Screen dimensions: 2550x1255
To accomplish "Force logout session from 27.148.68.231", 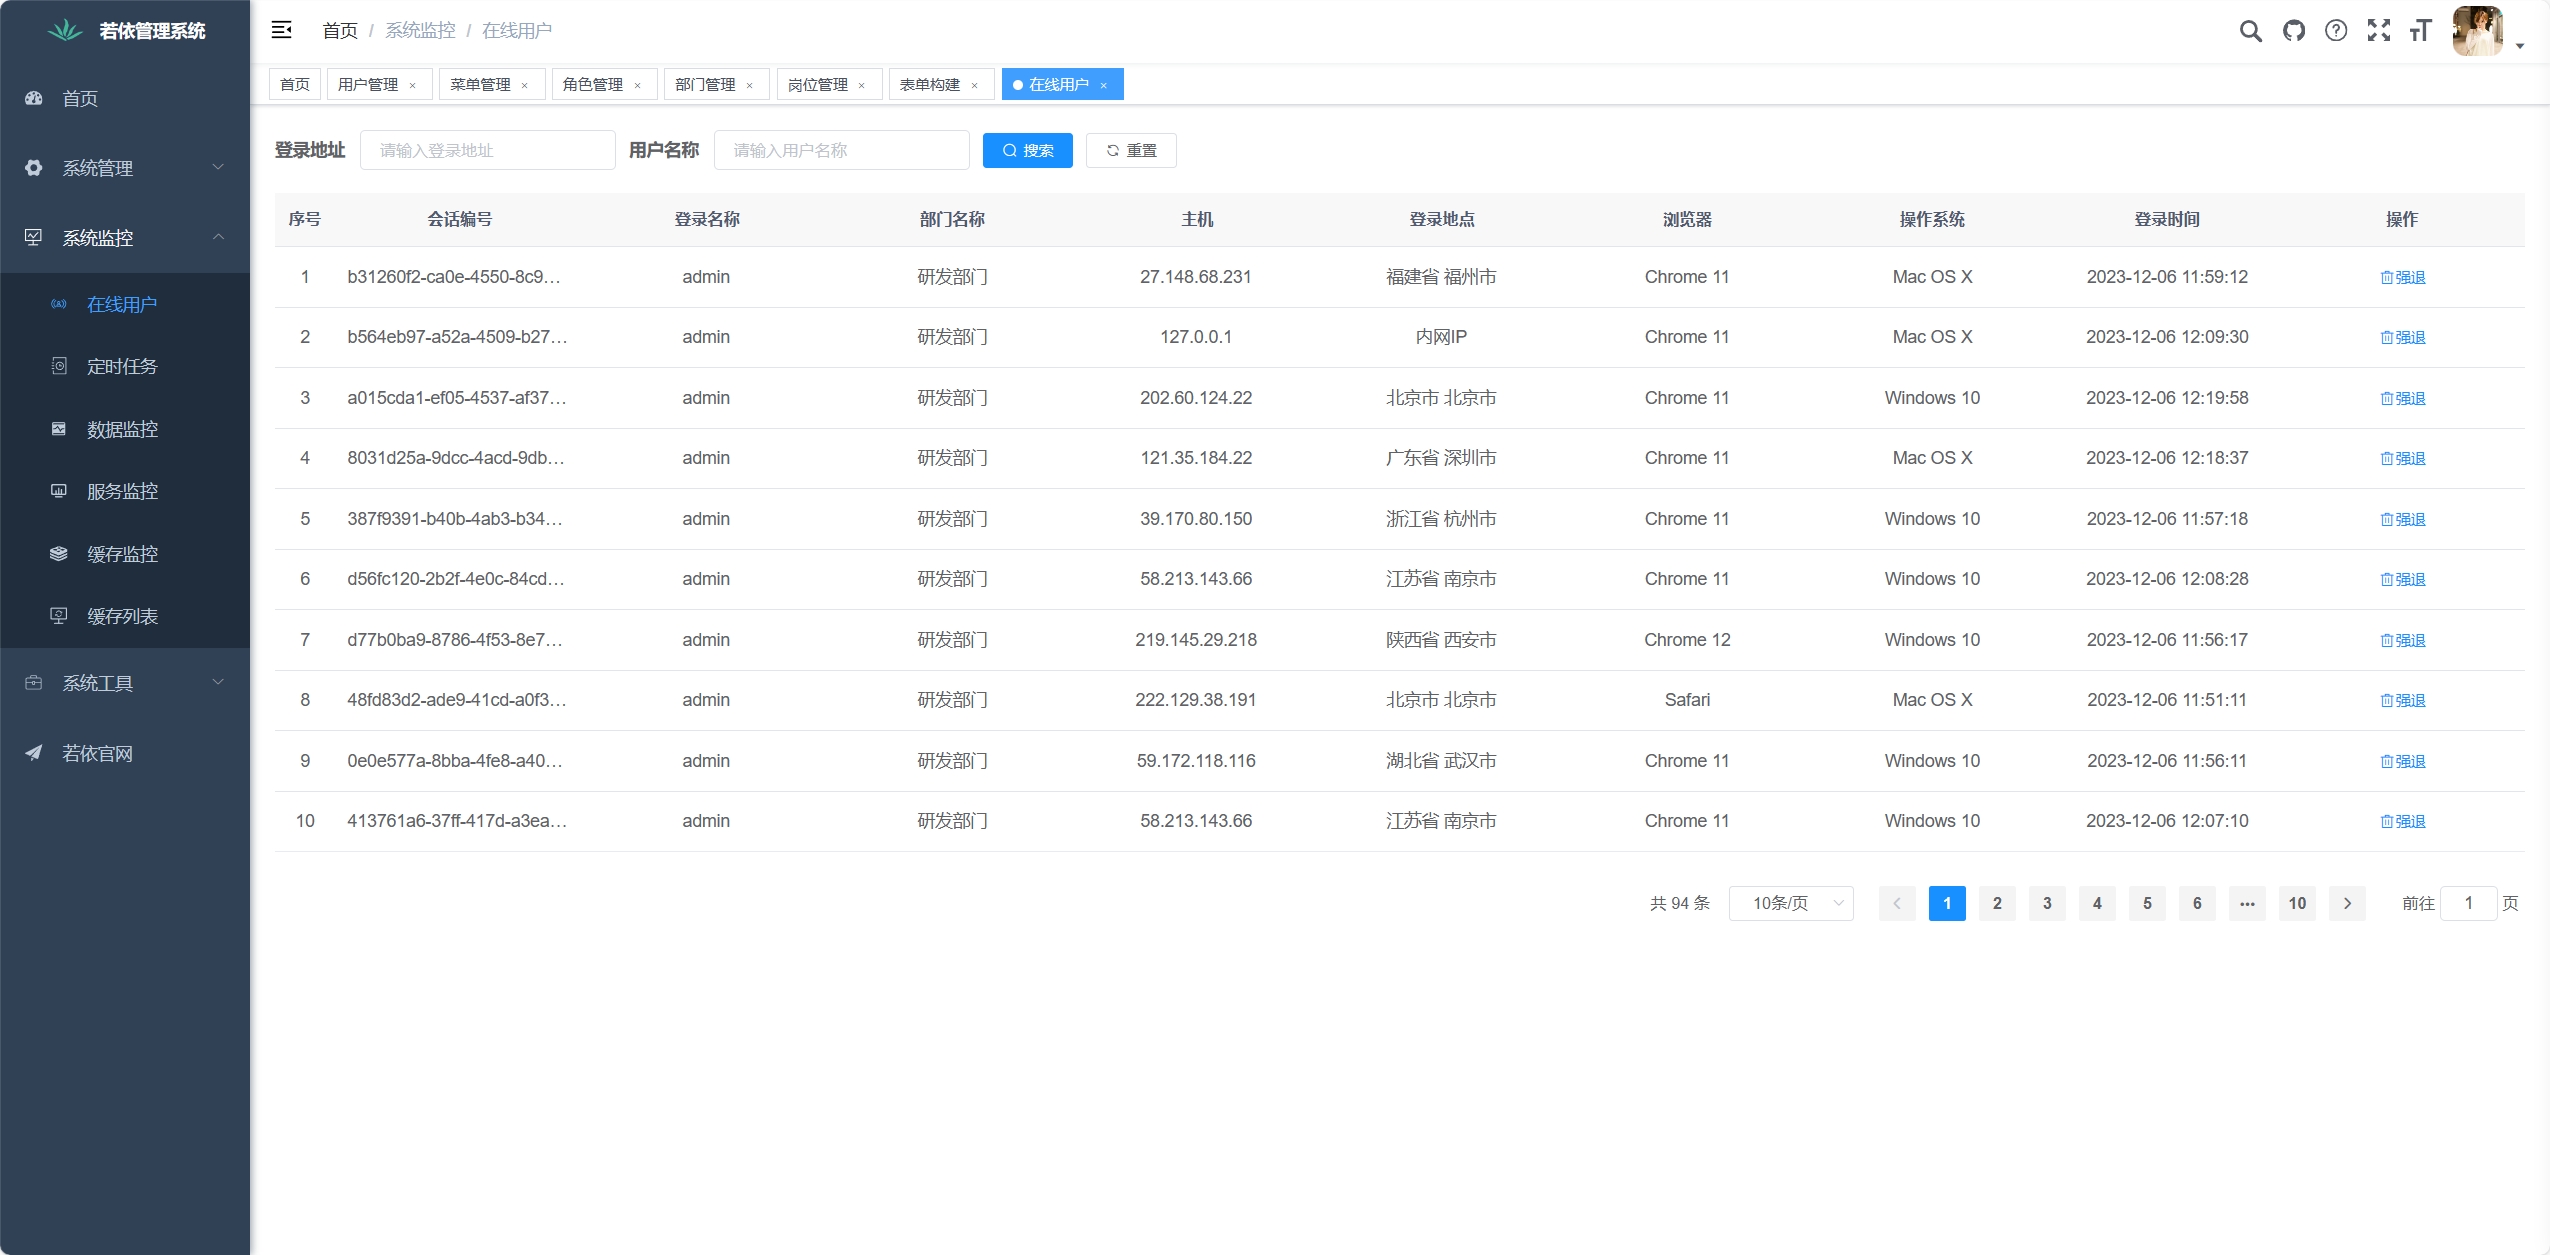I will 2402,277.
